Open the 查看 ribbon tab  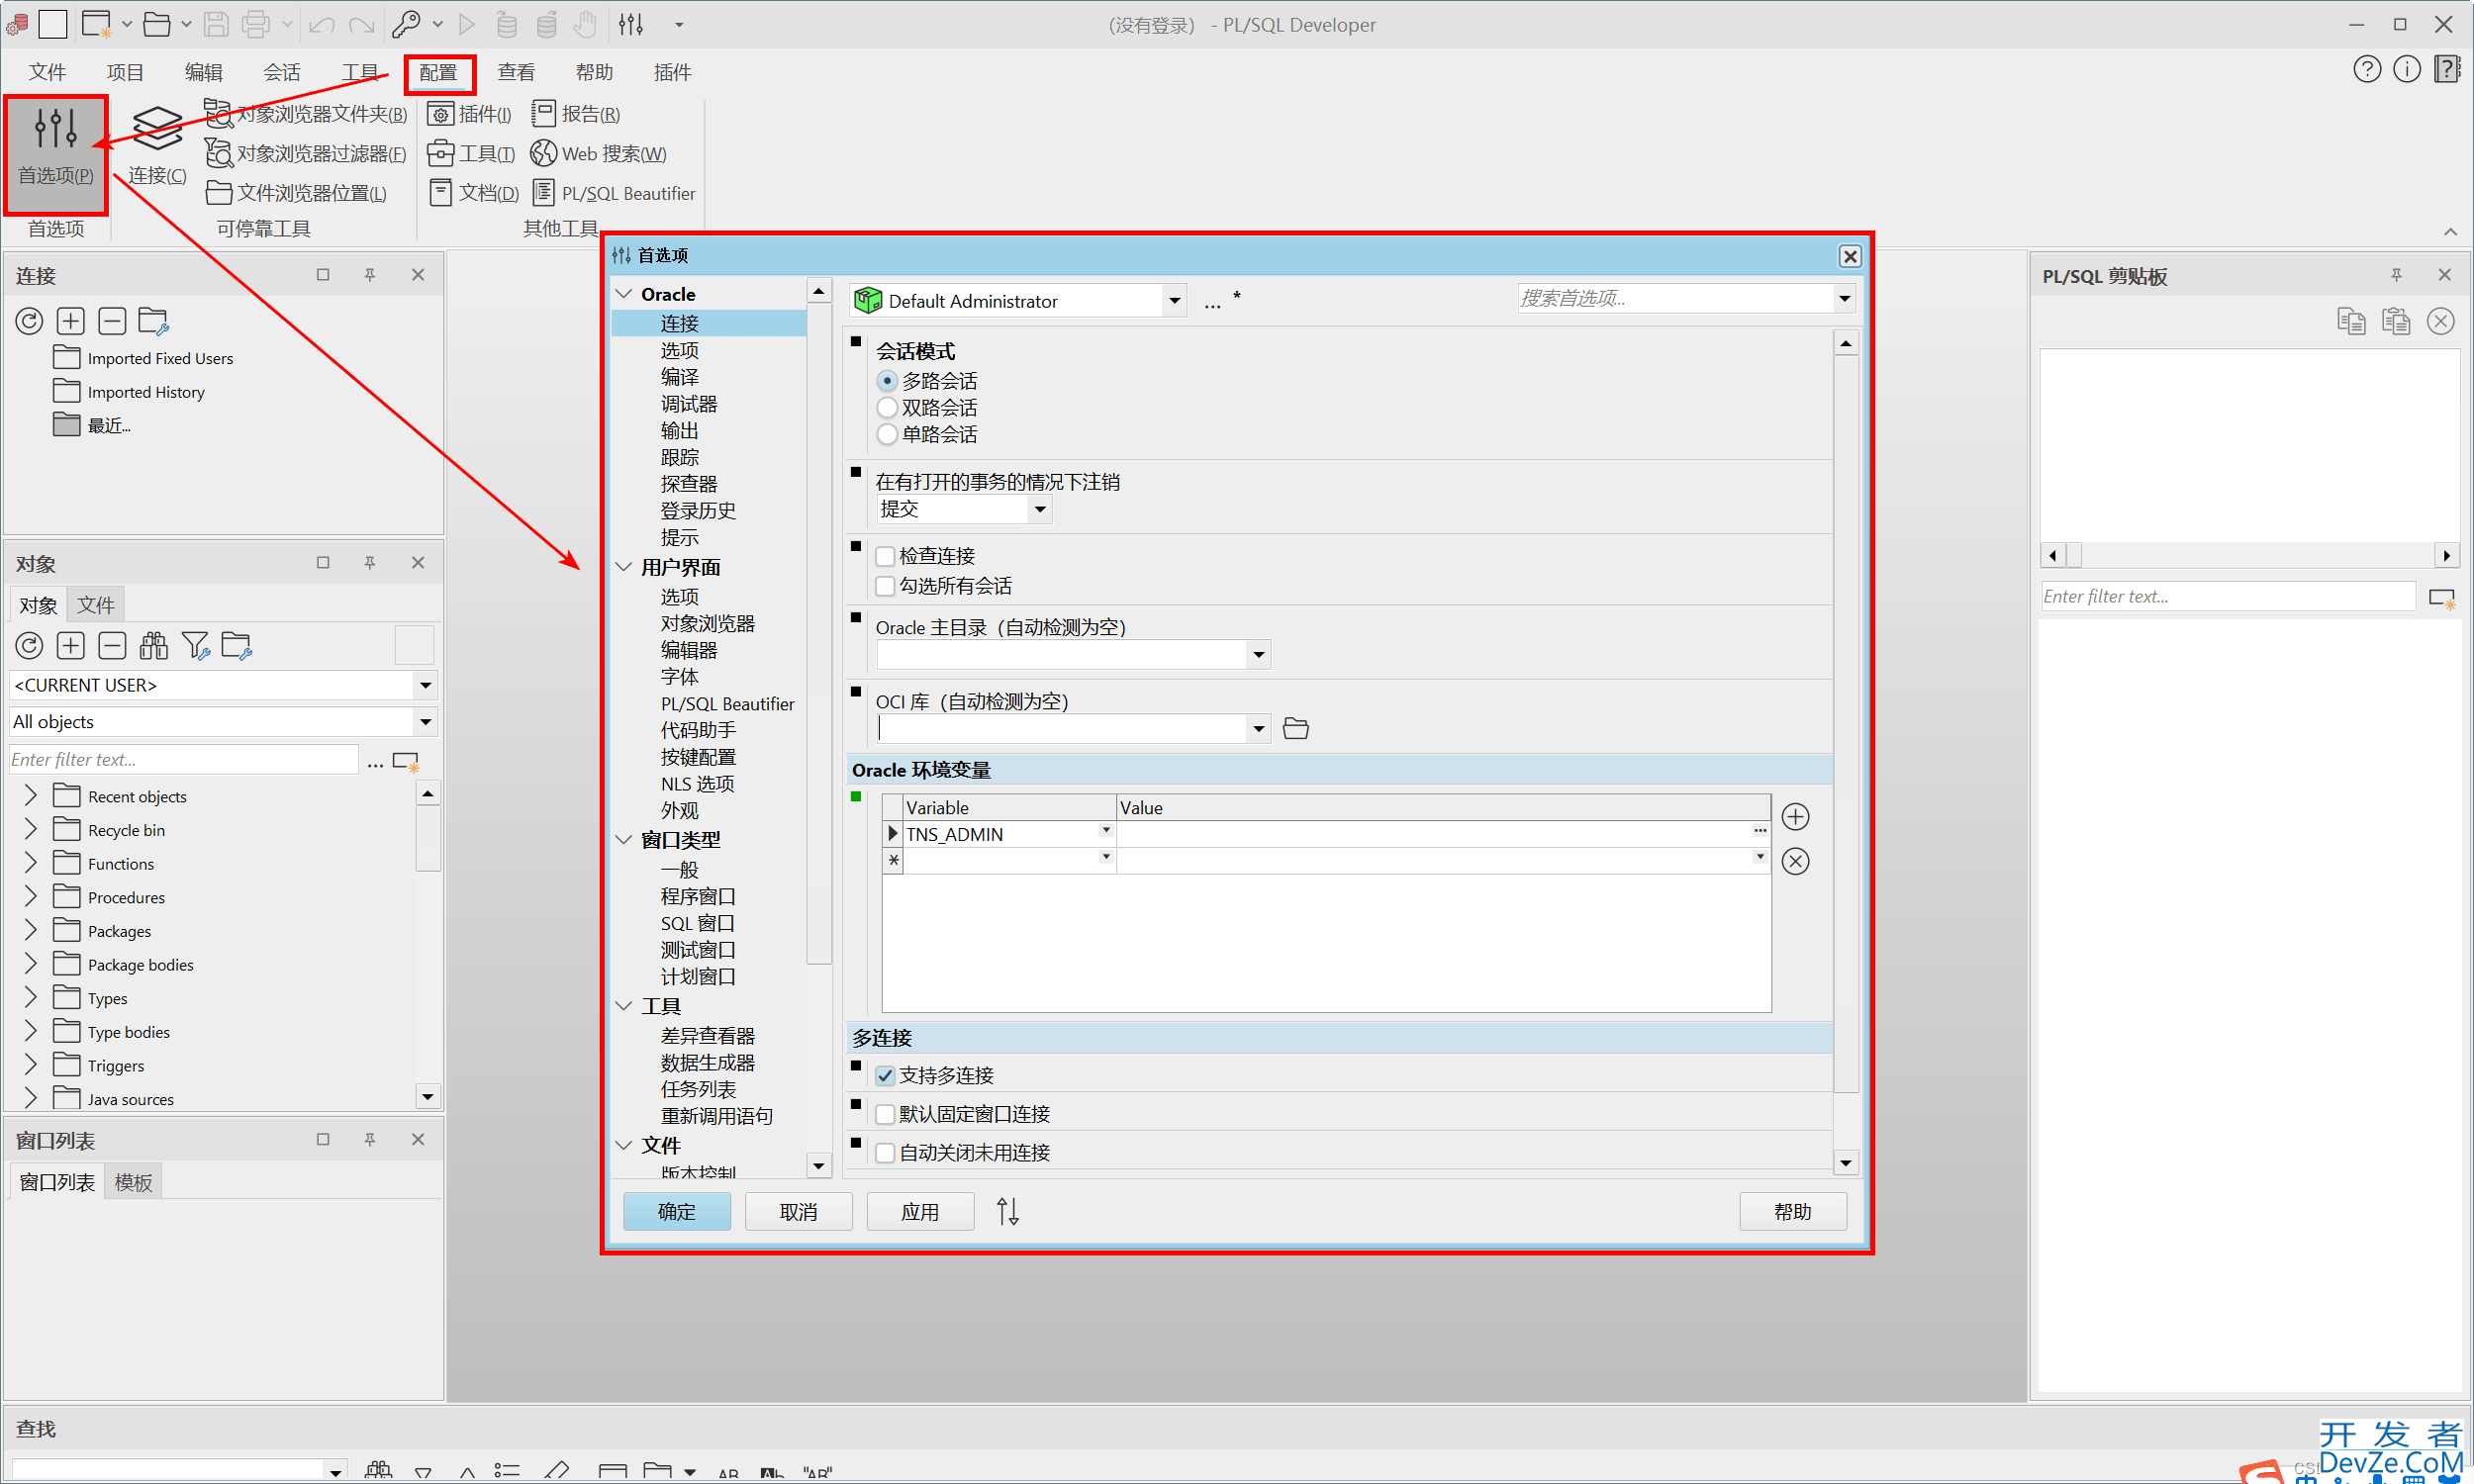tap(516, 72)
